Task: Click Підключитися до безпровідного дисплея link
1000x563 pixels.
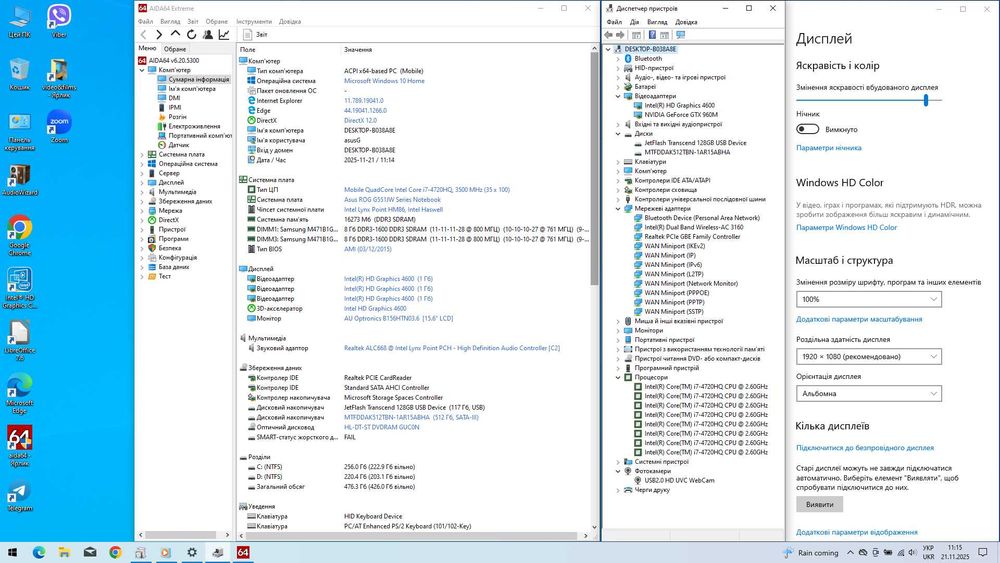Action: click(x=865, y=448)
